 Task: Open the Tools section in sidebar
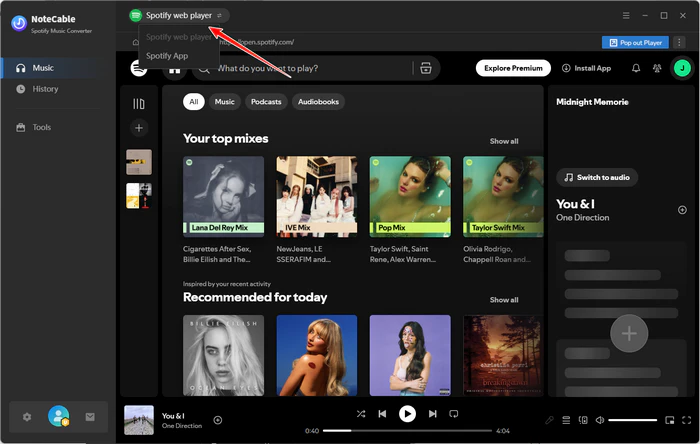42,127
